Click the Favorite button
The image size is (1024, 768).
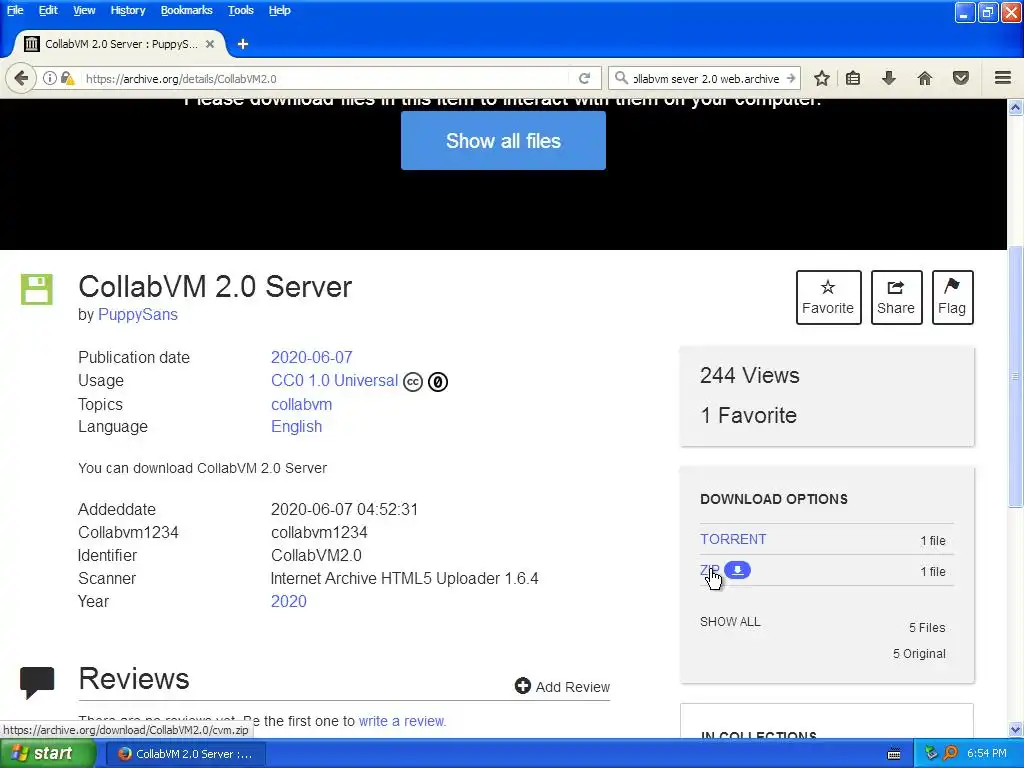pos(828,297)
